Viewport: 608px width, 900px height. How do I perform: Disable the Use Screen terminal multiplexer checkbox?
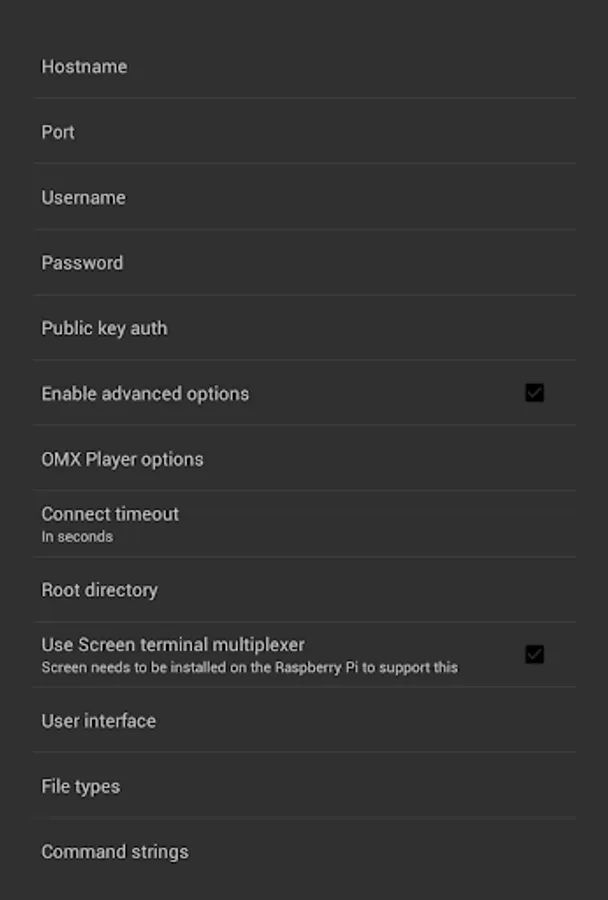[534, 655]
